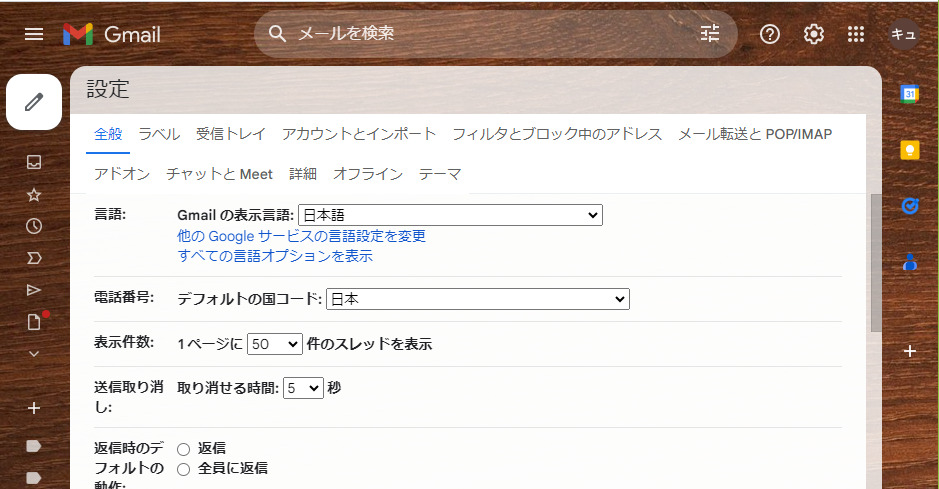
Task: Click the search magnifier icon
Action: [277, 34]
